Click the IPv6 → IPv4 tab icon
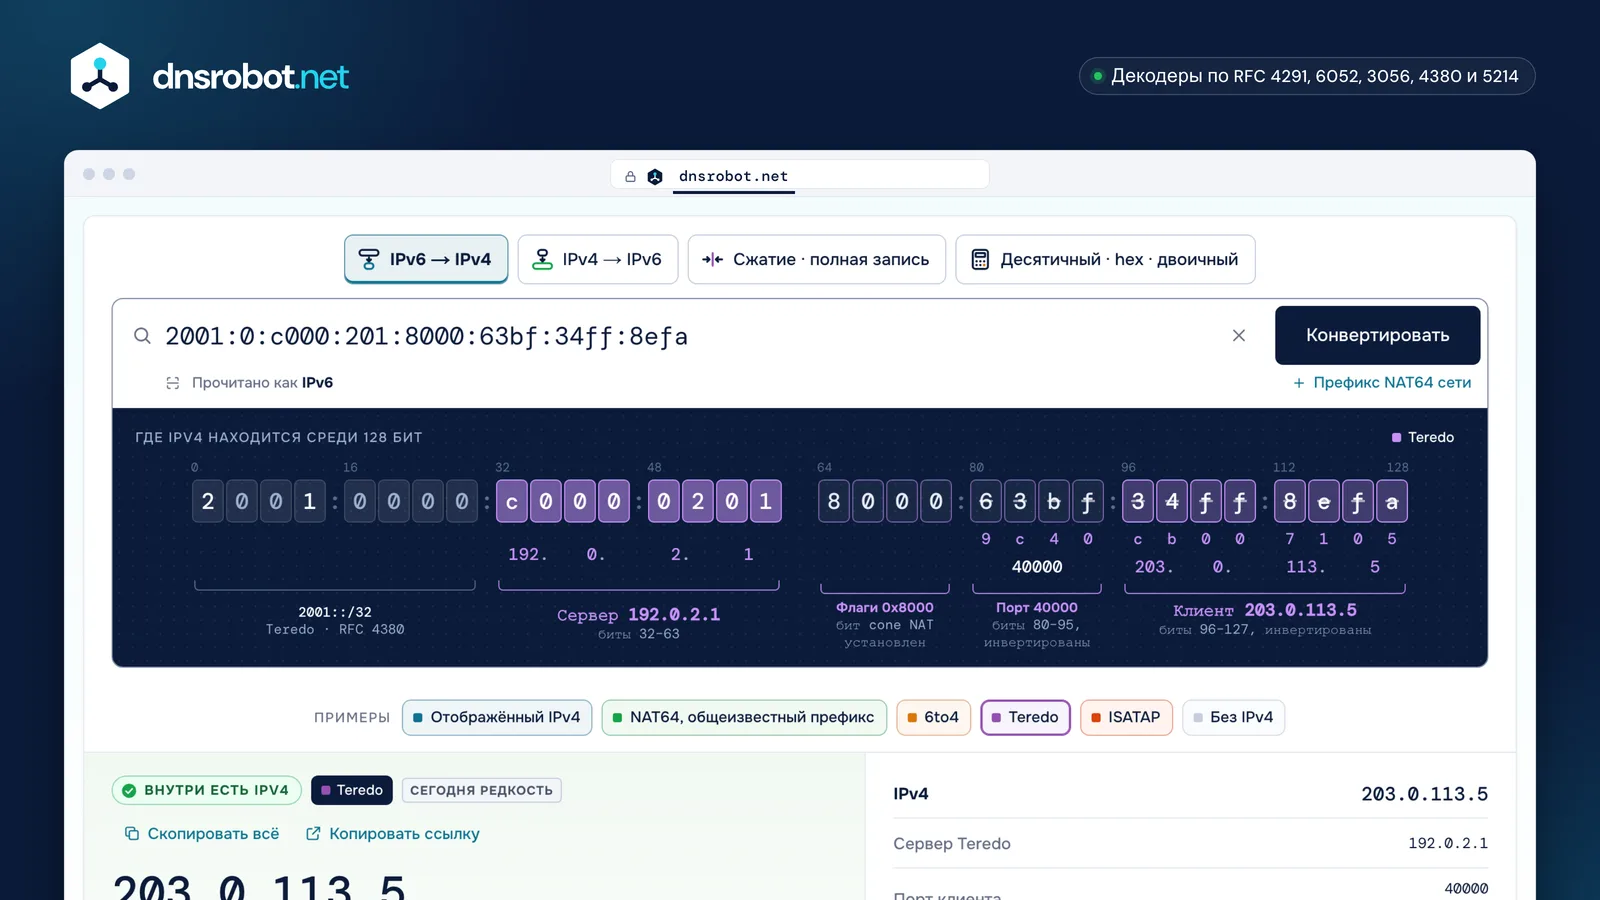 coord(369,259)
